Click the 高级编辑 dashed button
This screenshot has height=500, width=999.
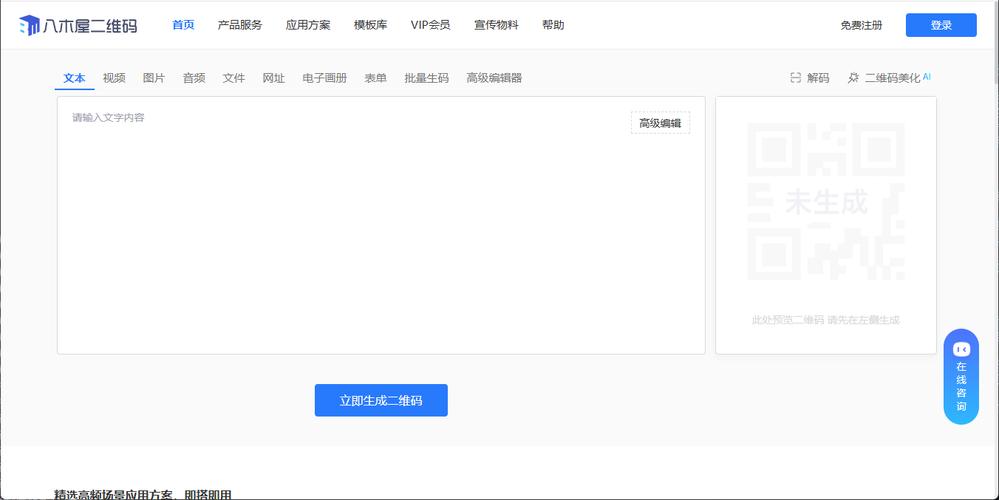[x=660, y=123]
